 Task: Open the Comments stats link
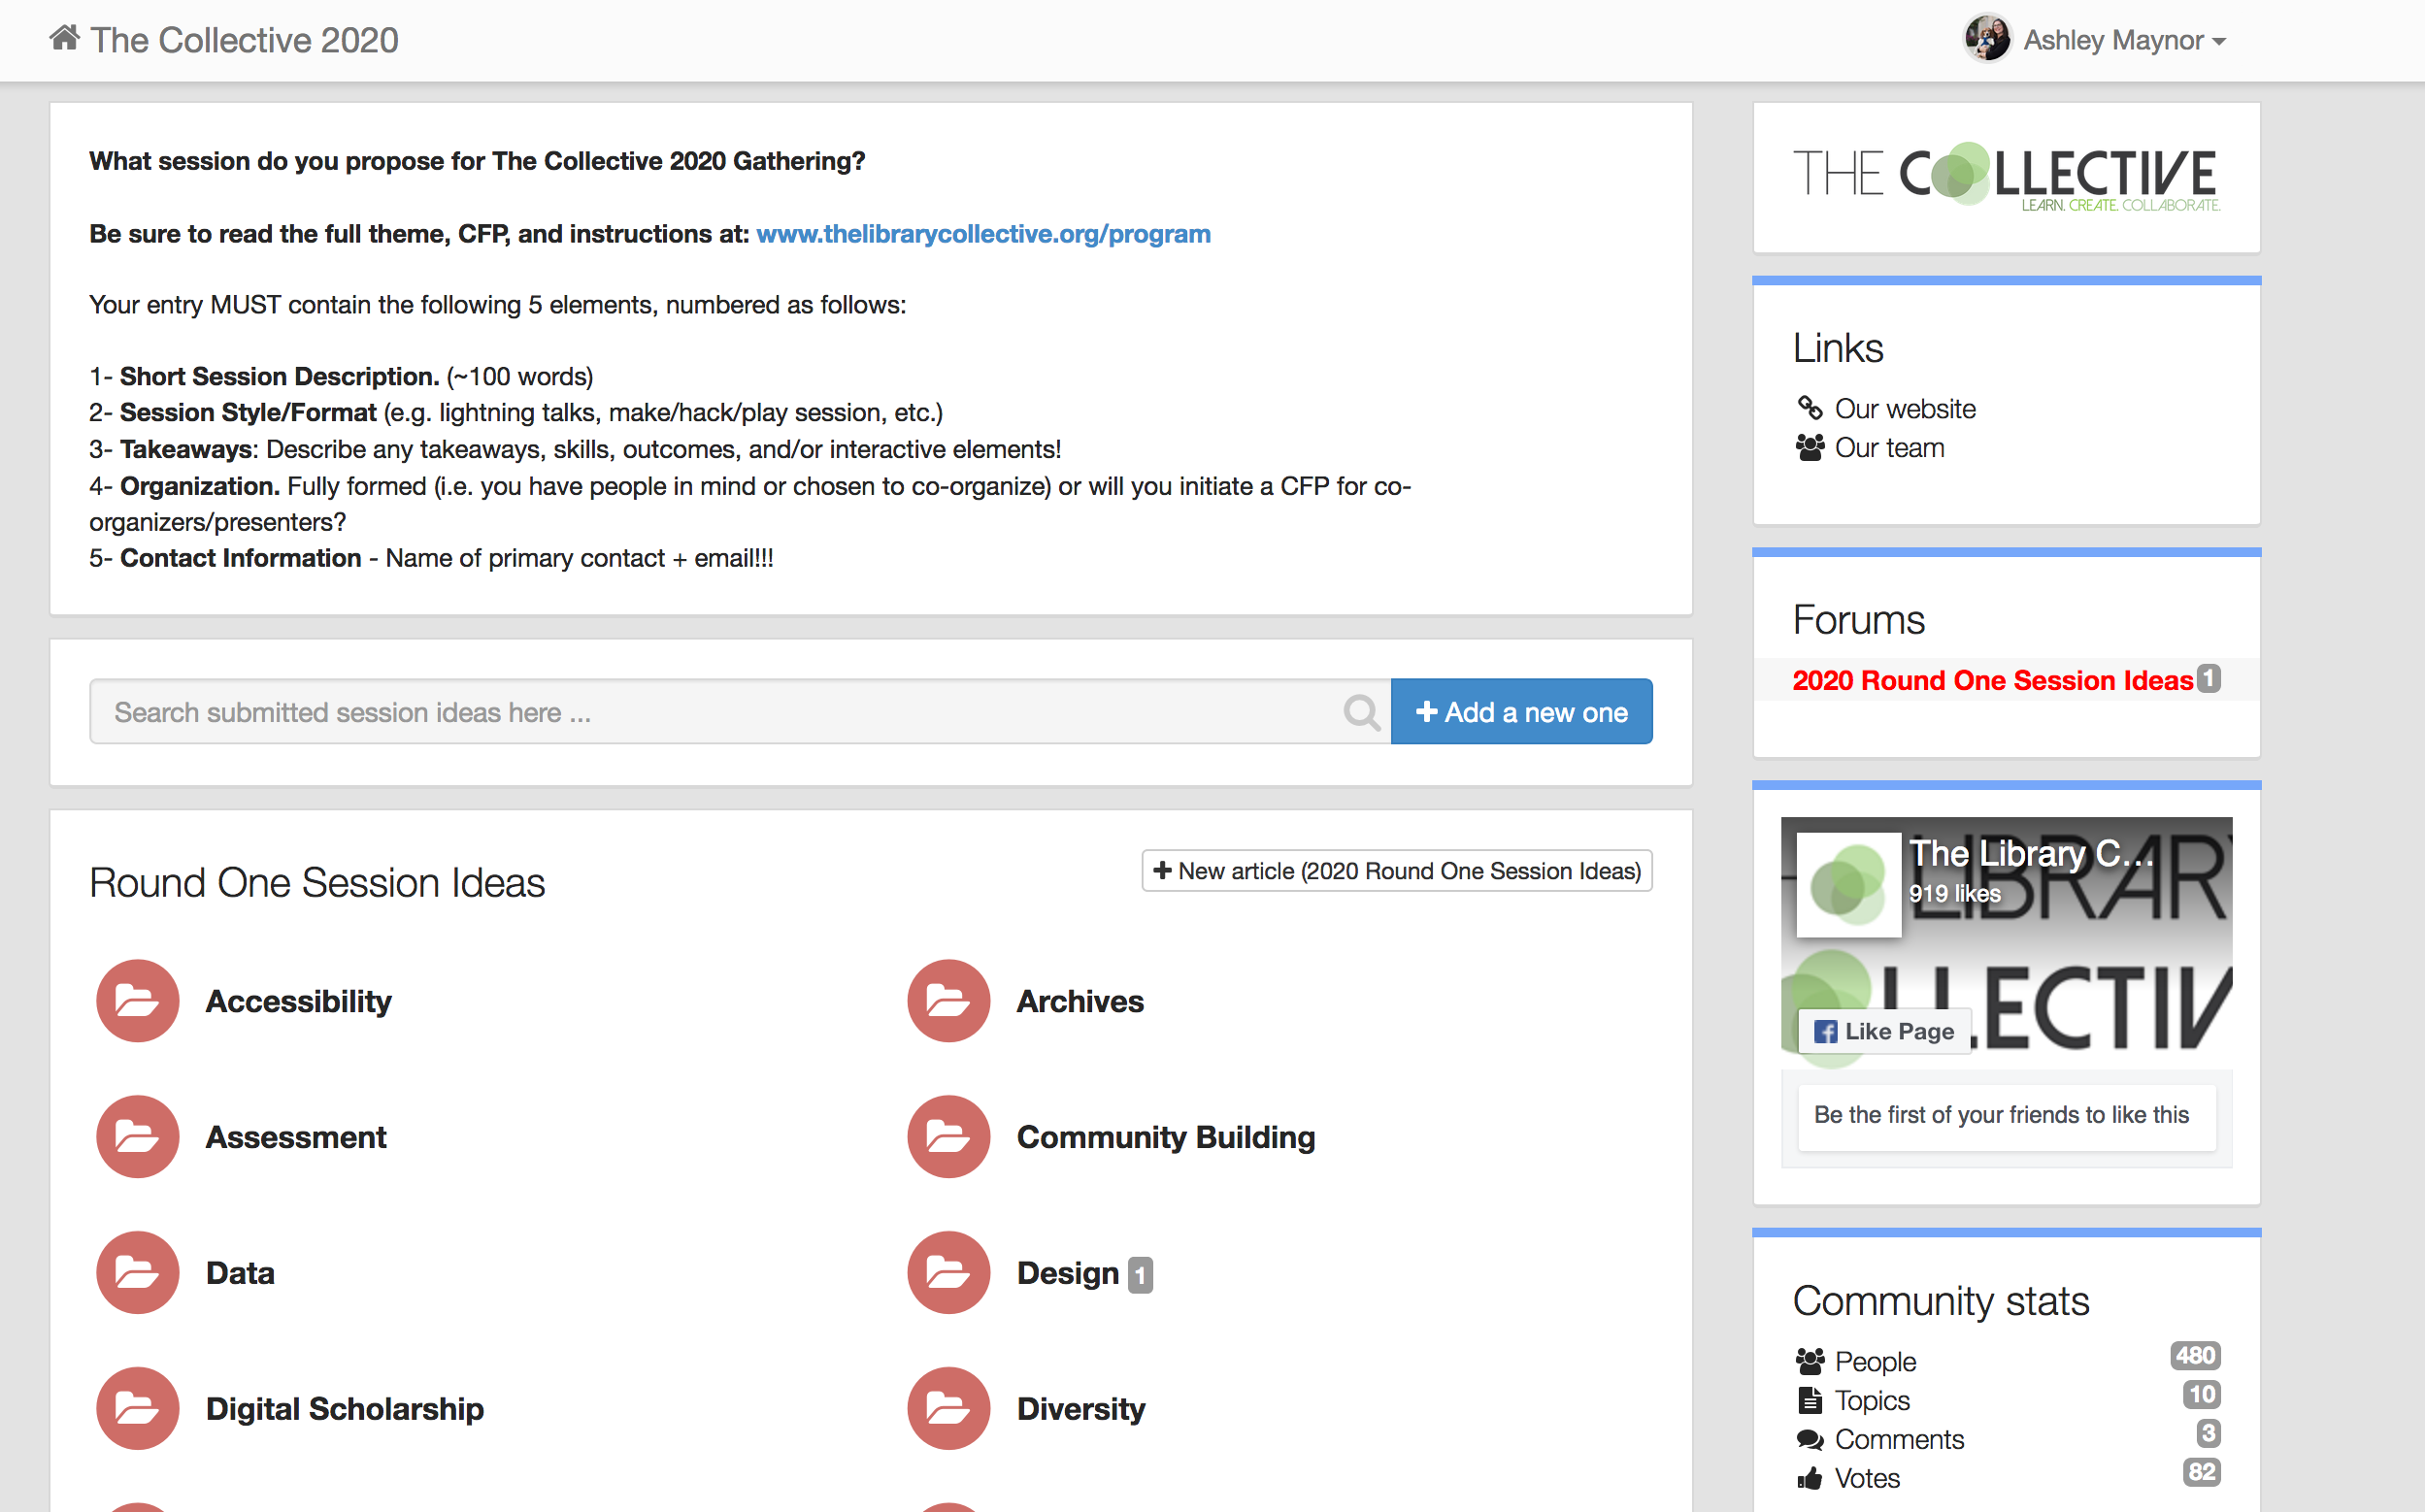1899,1440
